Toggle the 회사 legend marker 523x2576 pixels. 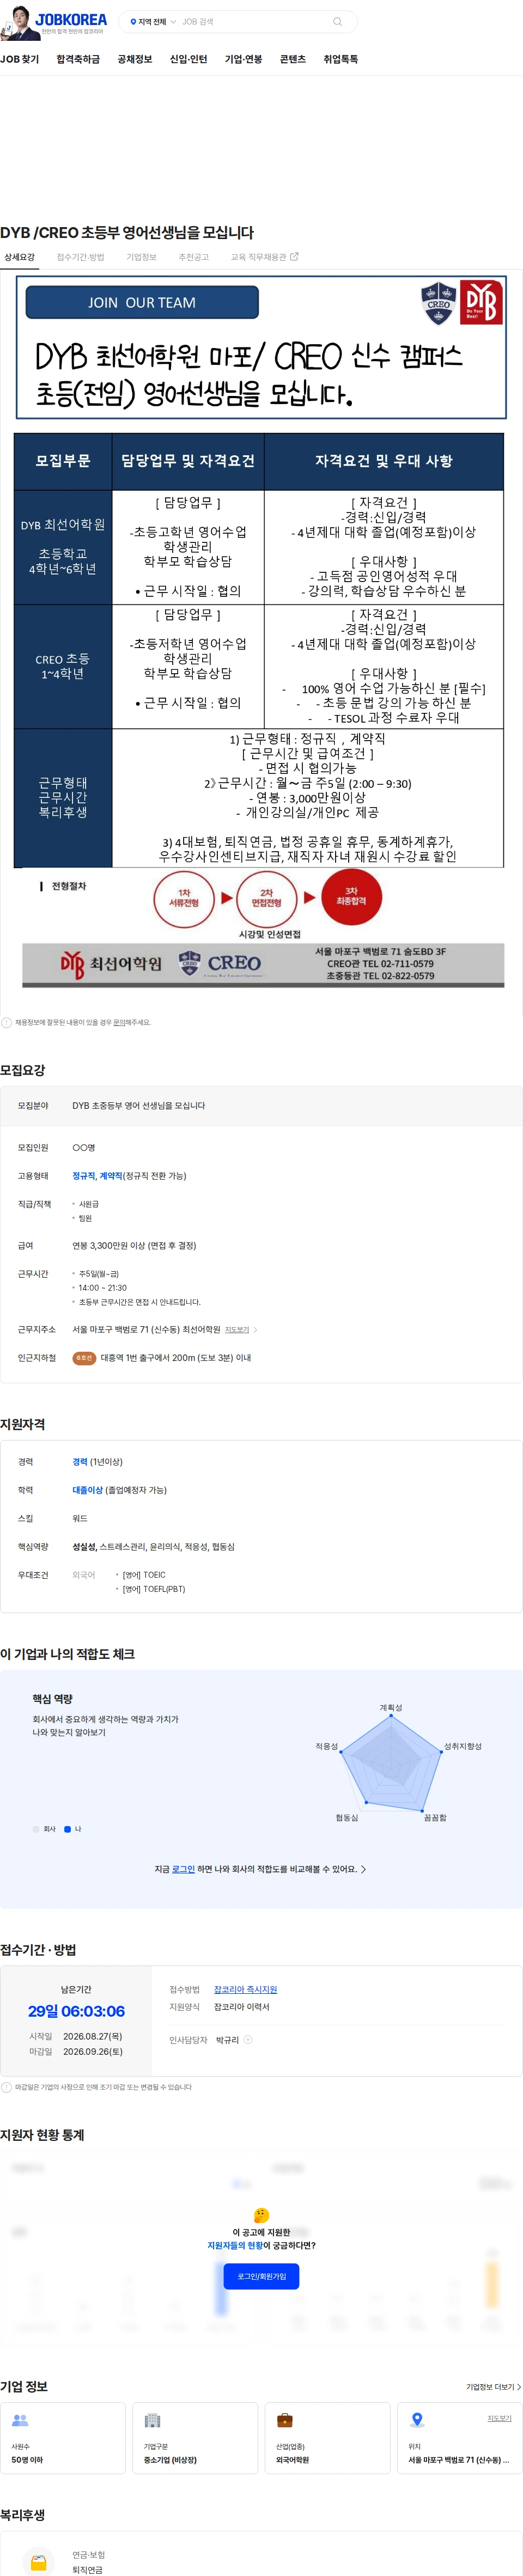[x=36, y=1829]
